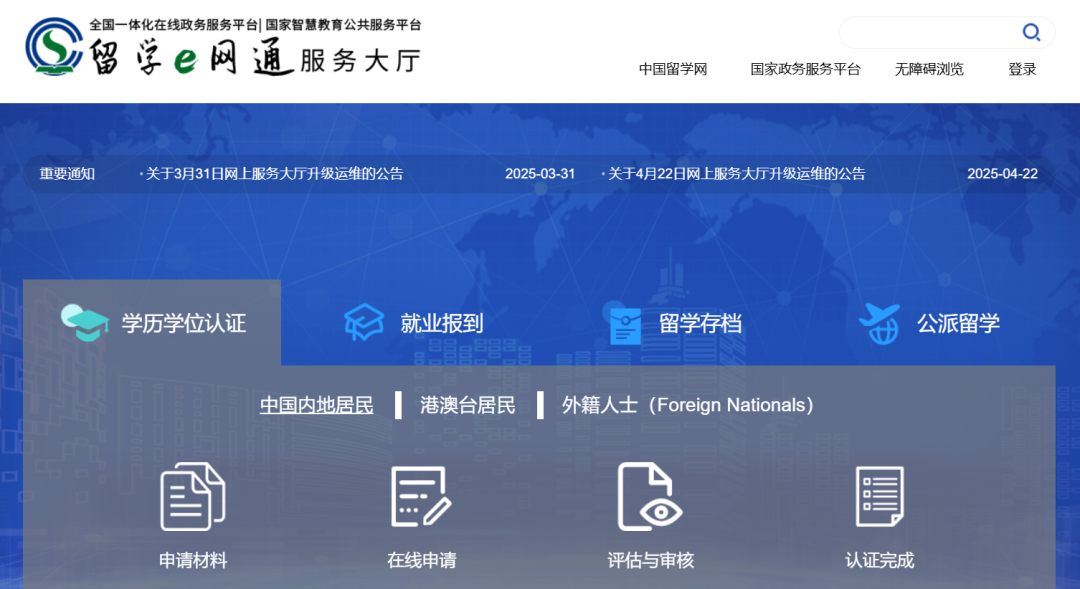
Task: Click the 申请材料 documents icon
Action: click(x=193, y=497)
